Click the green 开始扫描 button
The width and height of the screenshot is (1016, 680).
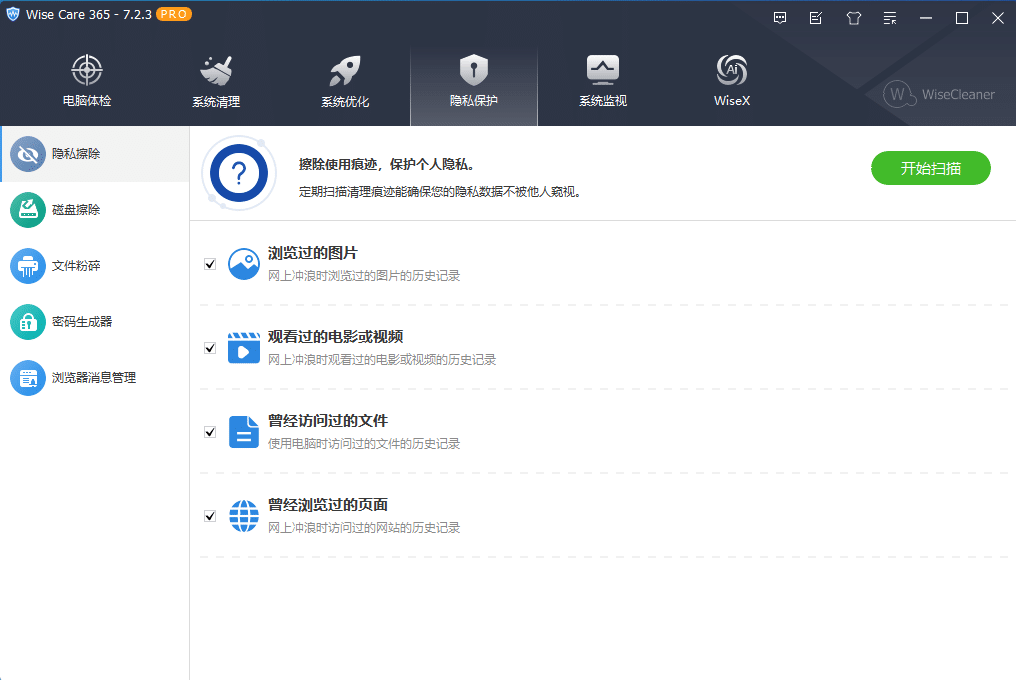click(930, 168)
